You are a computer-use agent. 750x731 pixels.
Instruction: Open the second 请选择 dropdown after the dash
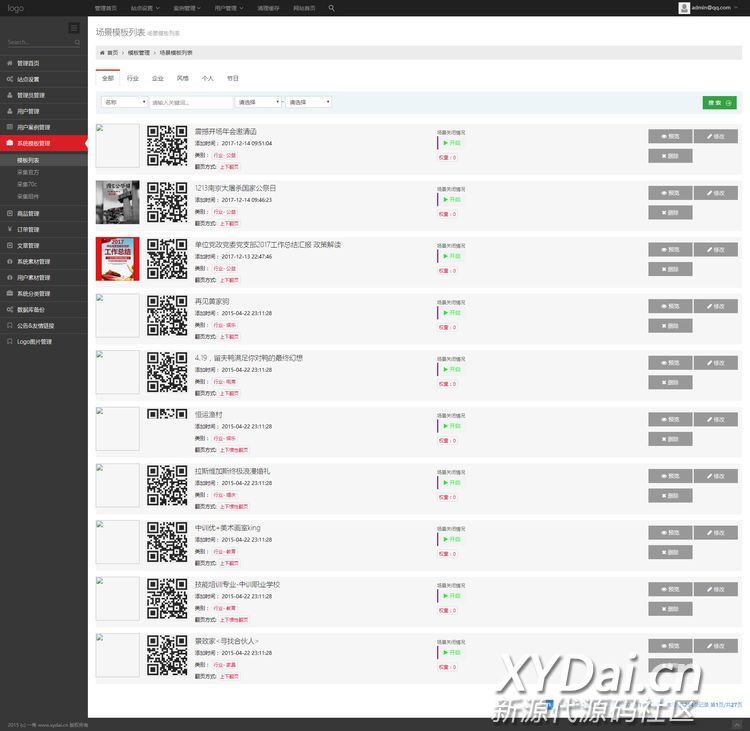tap(309, 102)
